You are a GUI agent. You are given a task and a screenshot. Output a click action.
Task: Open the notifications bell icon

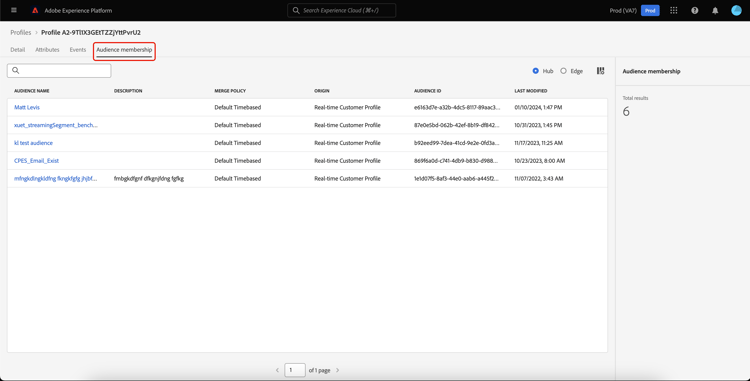tap(715, 11)
